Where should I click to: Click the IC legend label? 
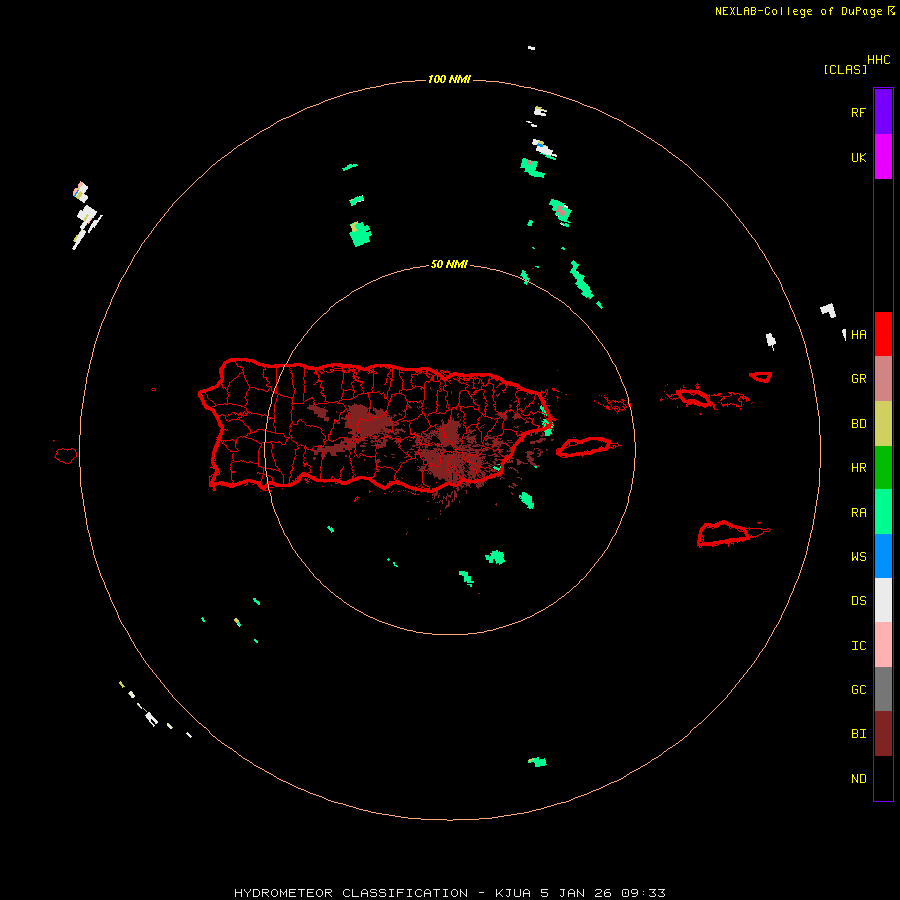click(858, 646)
